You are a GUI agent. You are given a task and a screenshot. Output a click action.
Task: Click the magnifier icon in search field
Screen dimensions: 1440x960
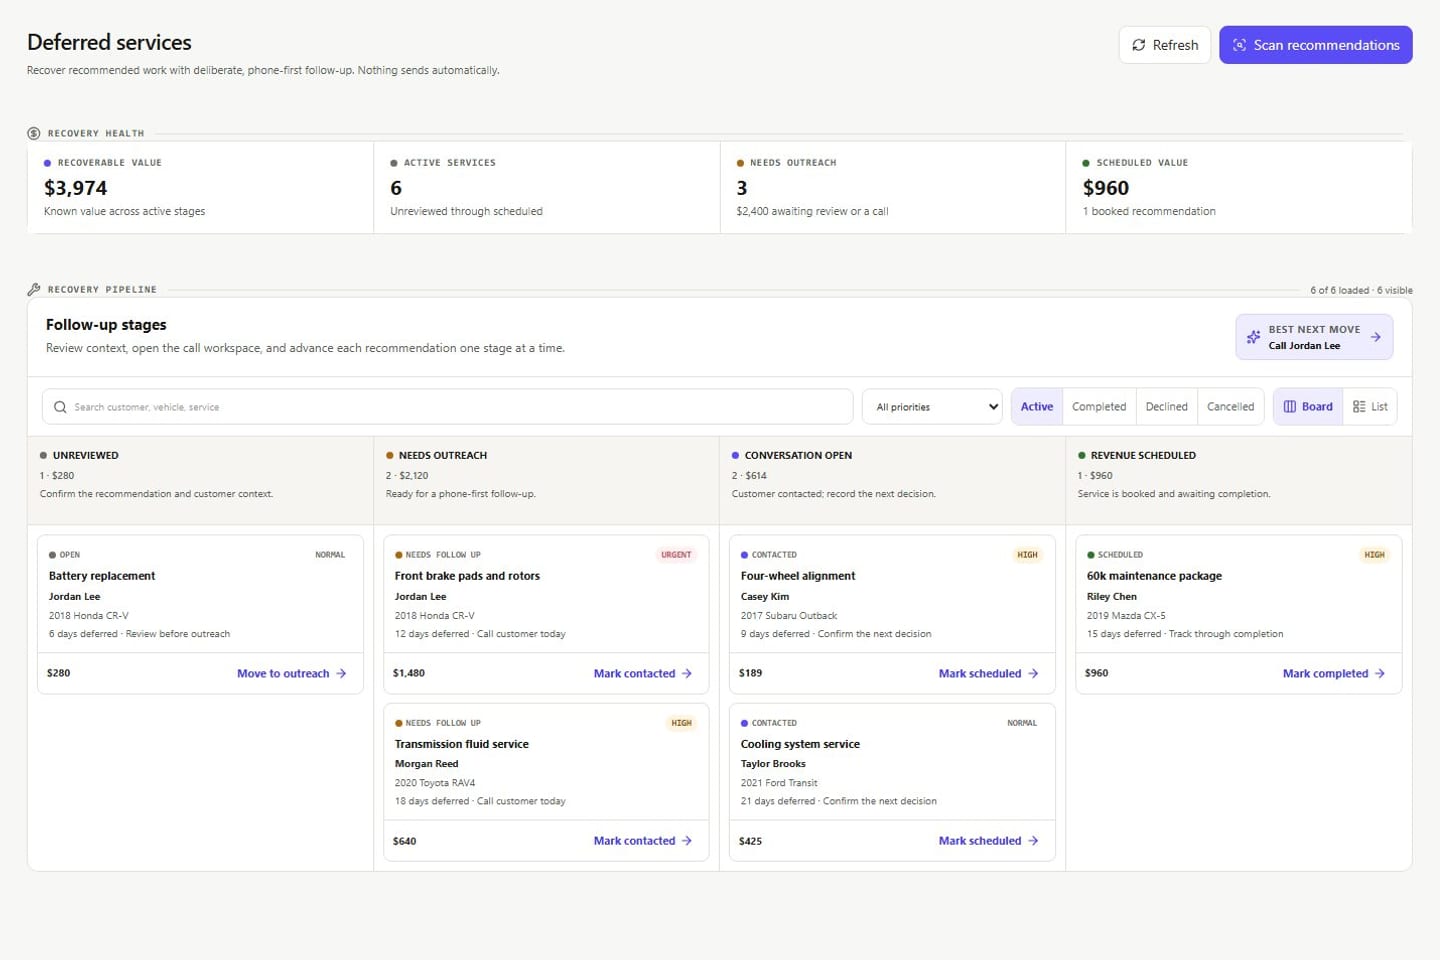pyautogui.click(x=60, y=407)
